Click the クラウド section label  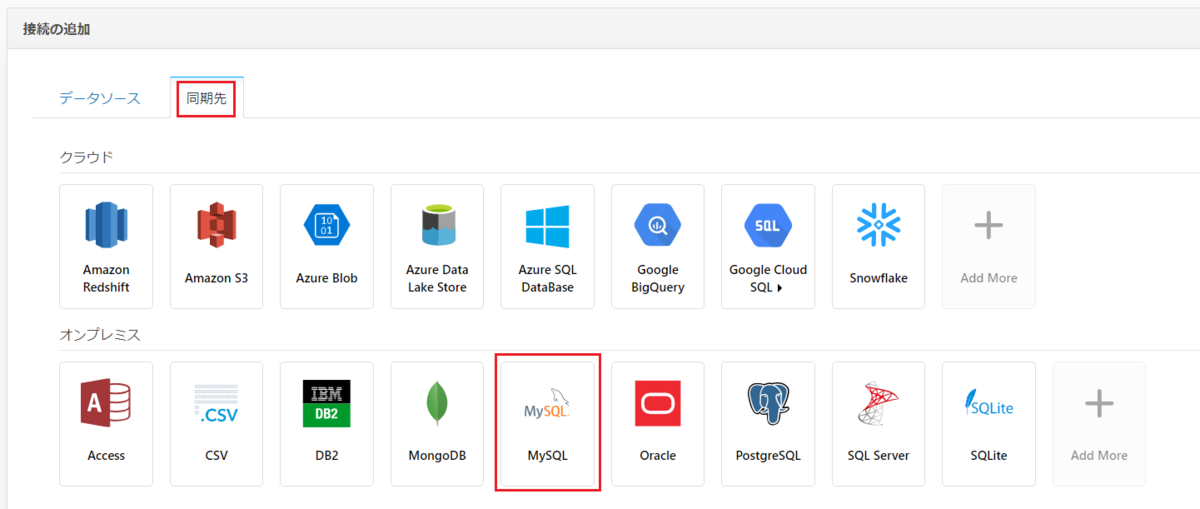(86, 157)
